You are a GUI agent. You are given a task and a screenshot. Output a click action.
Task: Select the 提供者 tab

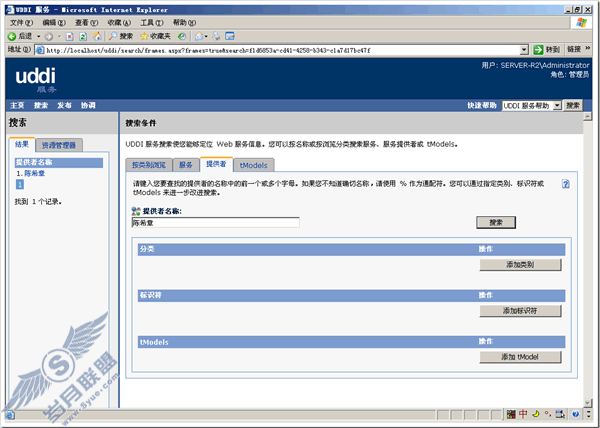click(216, 164)
